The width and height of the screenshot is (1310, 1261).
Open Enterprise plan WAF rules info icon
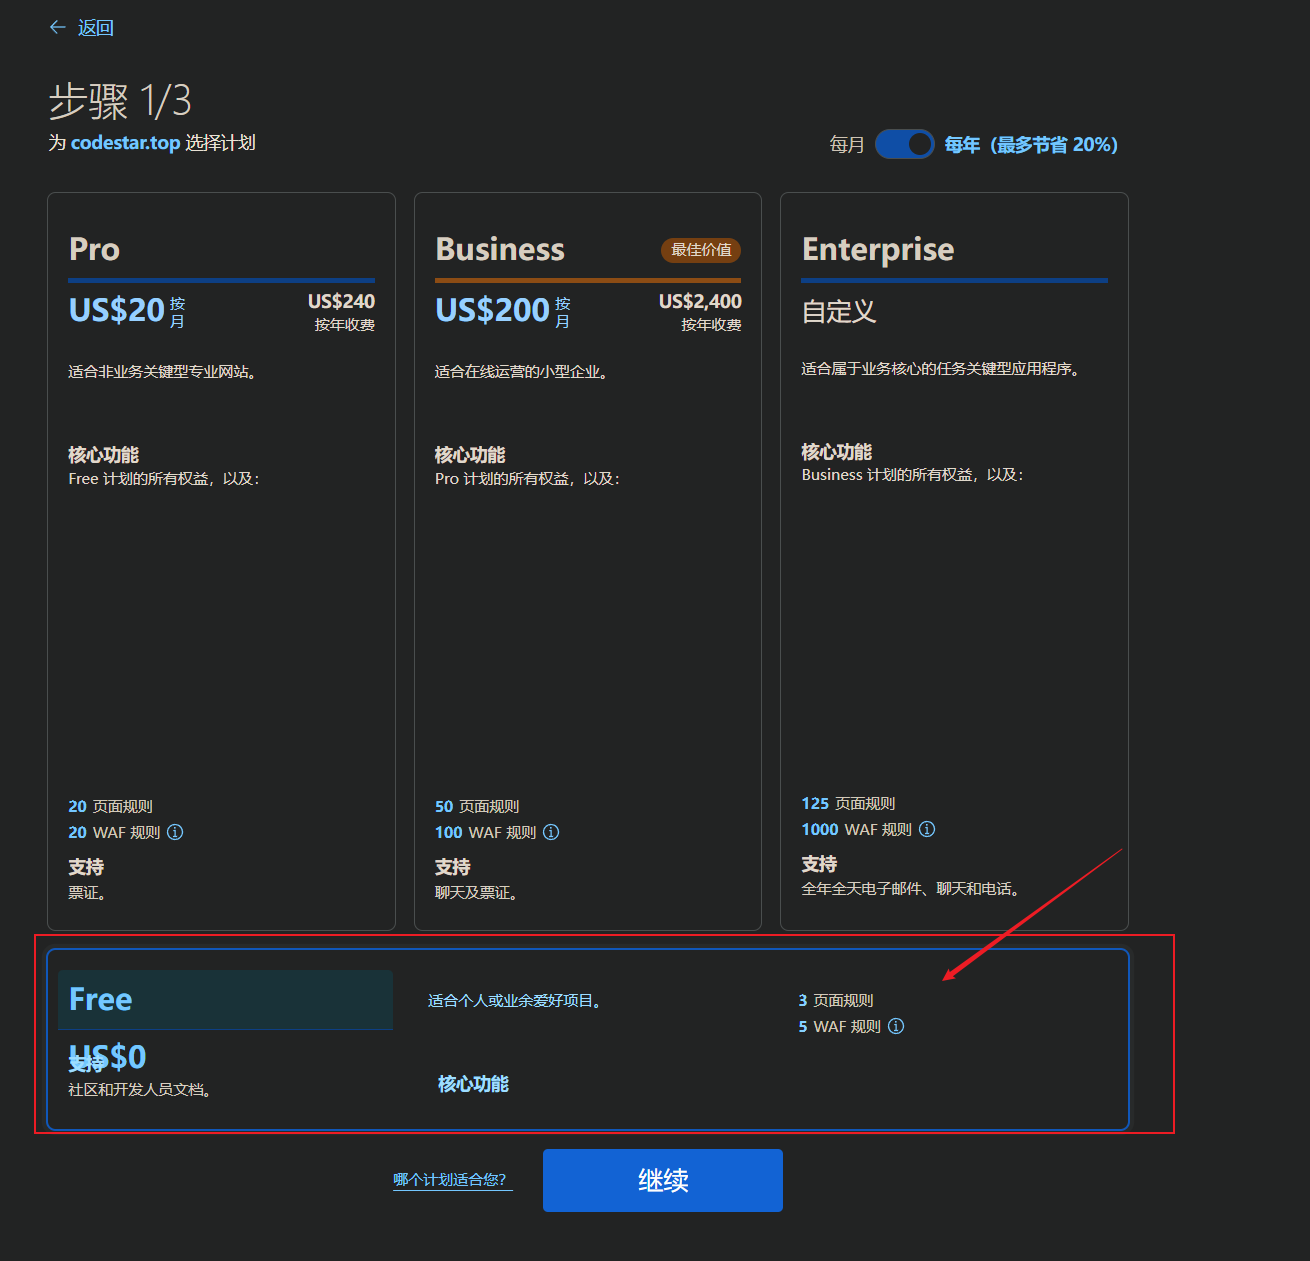[x=927, y=829]
